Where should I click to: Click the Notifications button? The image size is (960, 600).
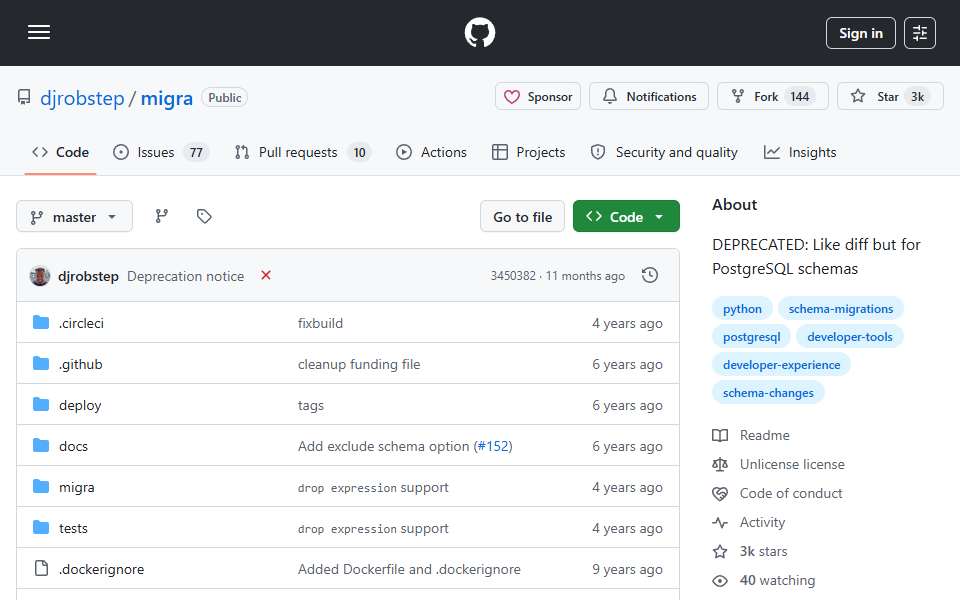649,96
